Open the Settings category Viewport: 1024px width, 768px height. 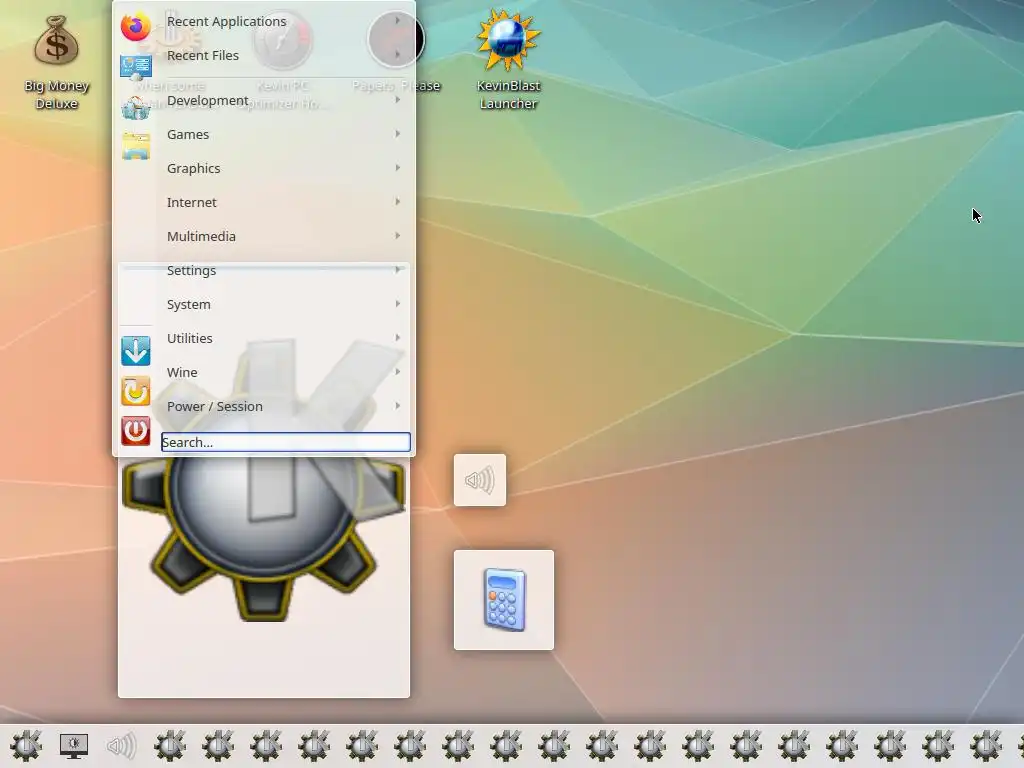285,270
